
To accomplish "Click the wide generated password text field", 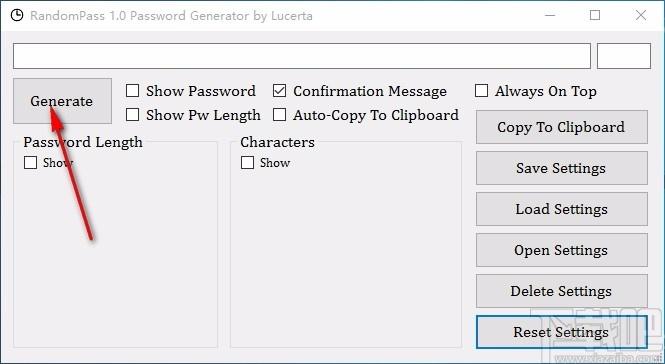I will click(x=302, y=56).
